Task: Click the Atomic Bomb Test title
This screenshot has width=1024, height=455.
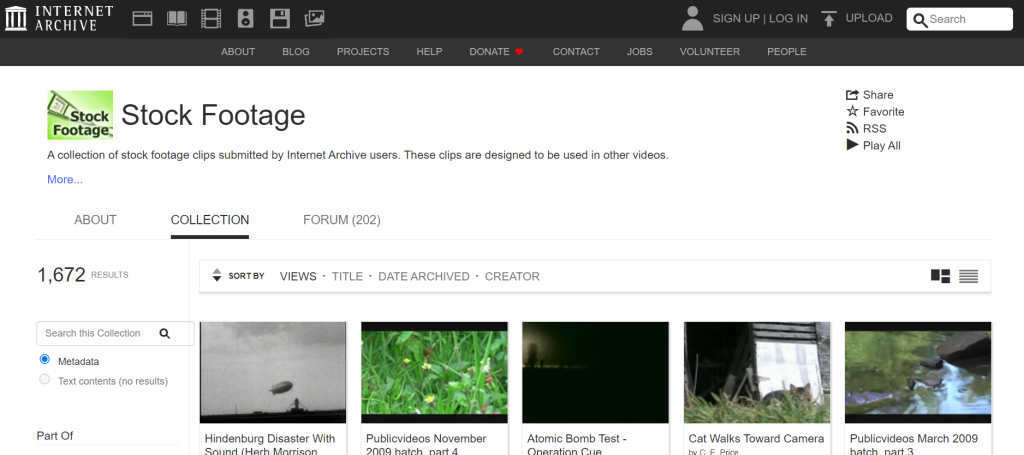Action: click(x=577, y=444)
